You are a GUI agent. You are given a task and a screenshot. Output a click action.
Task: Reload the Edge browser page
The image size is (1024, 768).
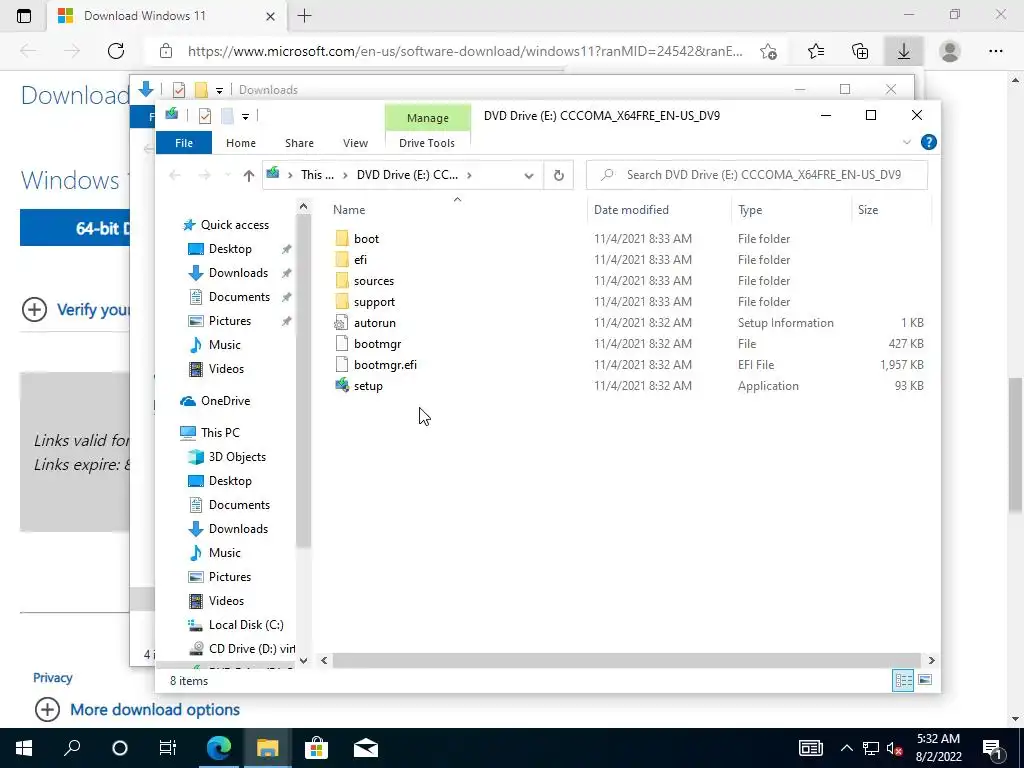pyautogui.click(x=116, y=51)
